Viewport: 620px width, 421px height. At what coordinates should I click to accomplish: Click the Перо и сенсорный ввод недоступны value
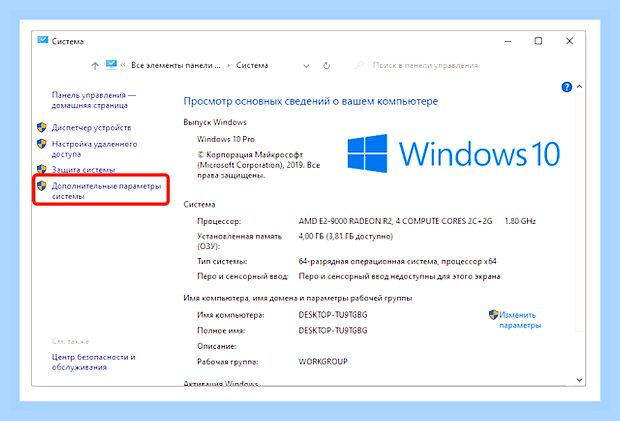pyautogui.click(x=399, y=277)
